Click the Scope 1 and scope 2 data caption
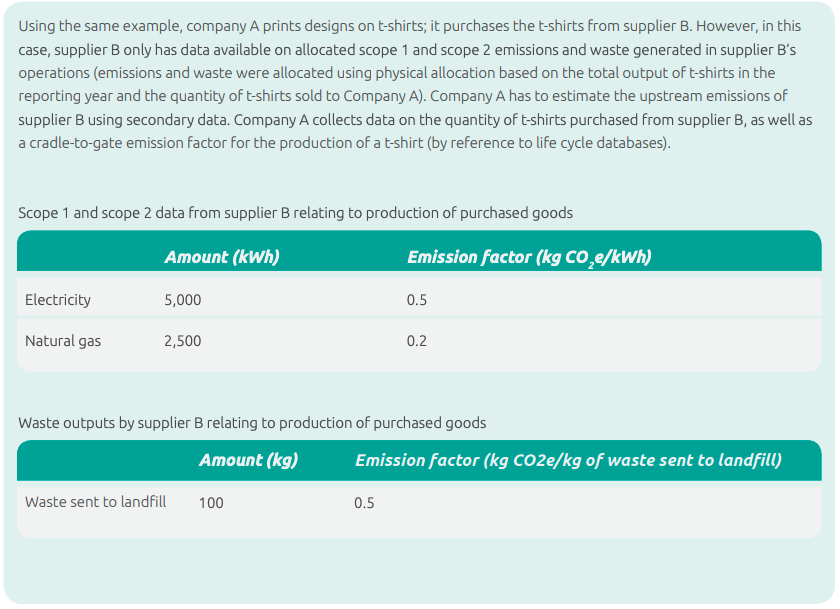The width and height of the screenshot is (840, 609). coord(296,213)
